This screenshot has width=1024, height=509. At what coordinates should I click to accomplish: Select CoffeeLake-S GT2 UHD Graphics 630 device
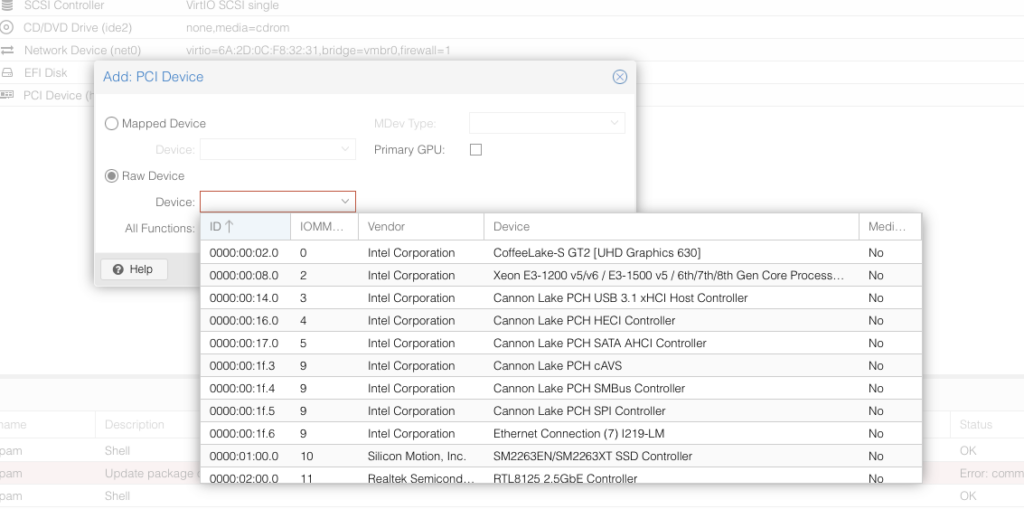(596, 253)
